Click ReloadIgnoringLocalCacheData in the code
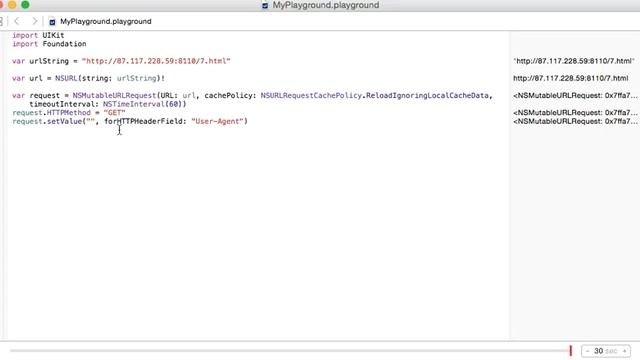The image size is (640, 360). [x=427, y=96]
